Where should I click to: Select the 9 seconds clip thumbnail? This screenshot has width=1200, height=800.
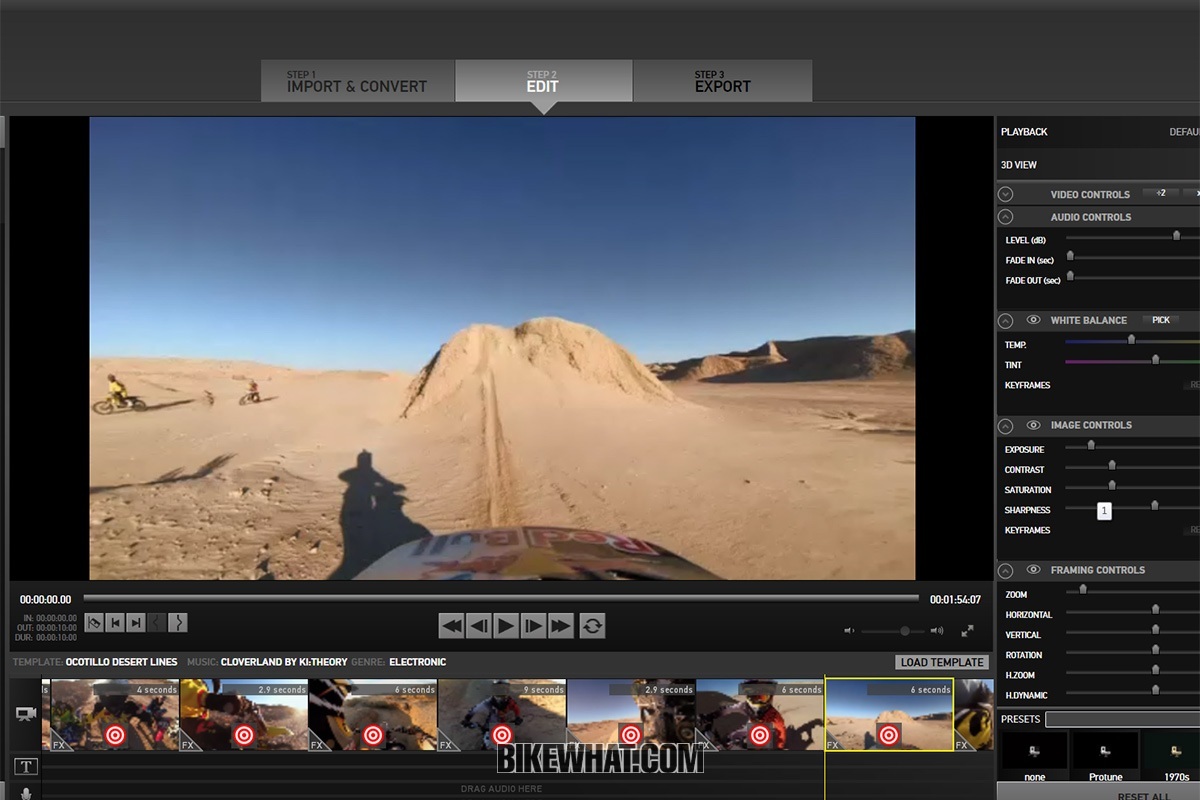tap(502, 716)
